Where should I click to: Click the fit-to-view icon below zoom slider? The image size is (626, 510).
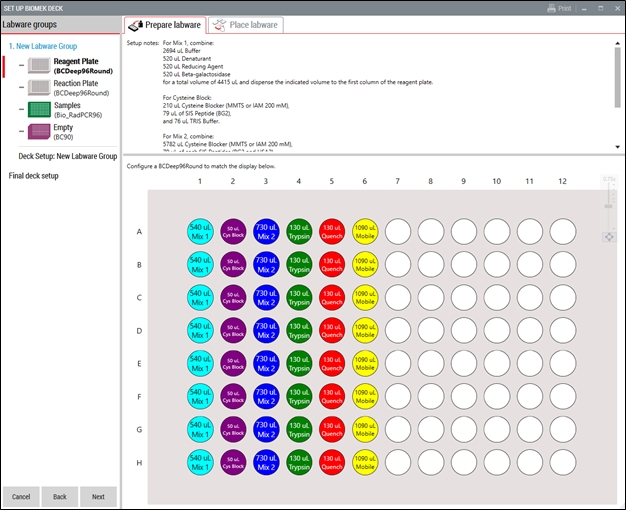(609, 238)
